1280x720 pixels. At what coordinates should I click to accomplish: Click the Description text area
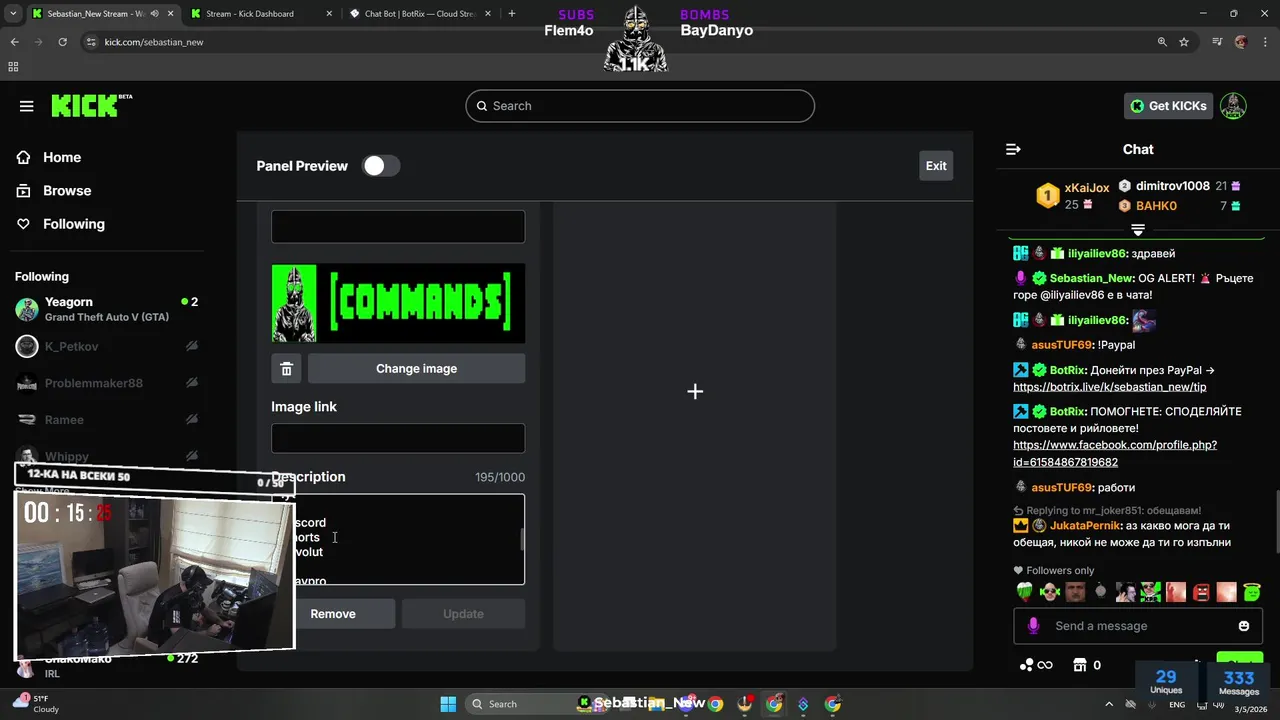pyautogui.click(x=398, y=539)
